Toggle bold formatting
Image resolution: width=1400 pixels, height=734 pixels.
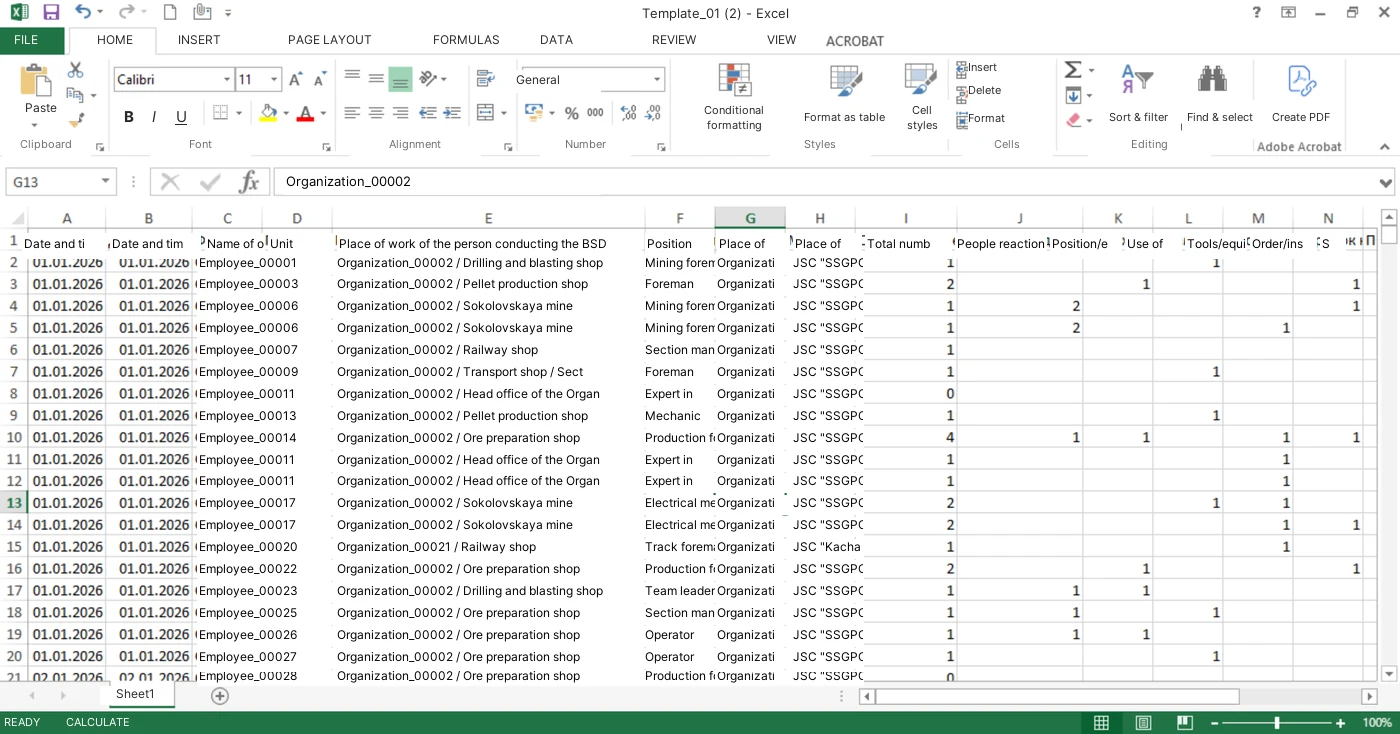coord(129,117)
